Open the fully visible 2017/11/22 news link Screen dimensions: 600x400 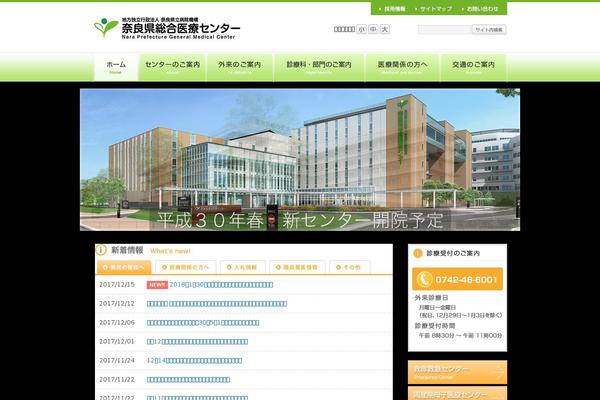pos(188,380)
